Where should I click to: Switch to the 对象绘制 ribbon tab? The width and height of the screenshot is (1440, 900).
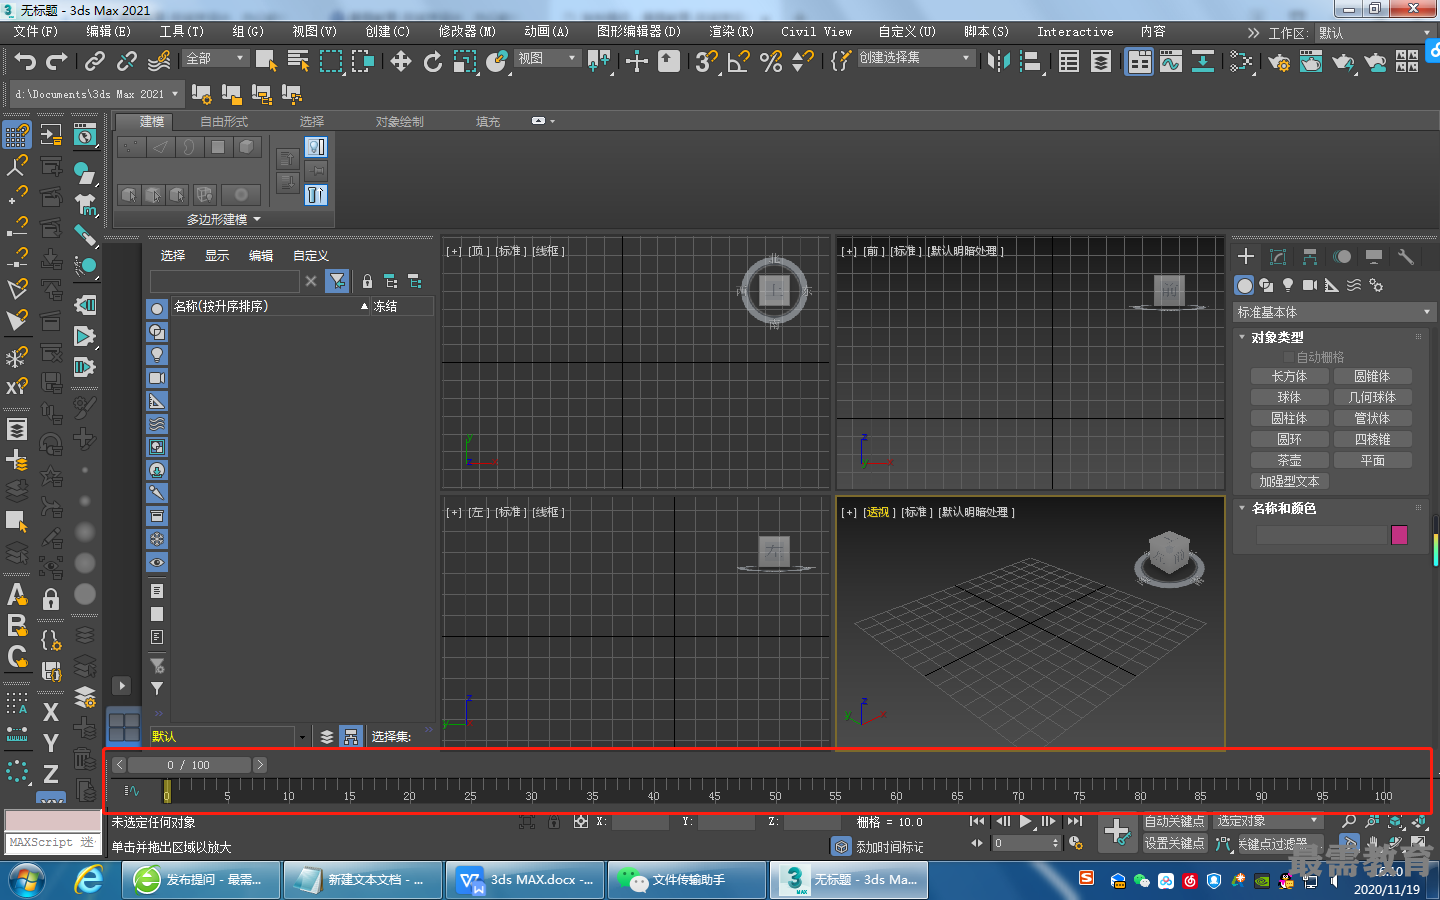tap(400, 122)
